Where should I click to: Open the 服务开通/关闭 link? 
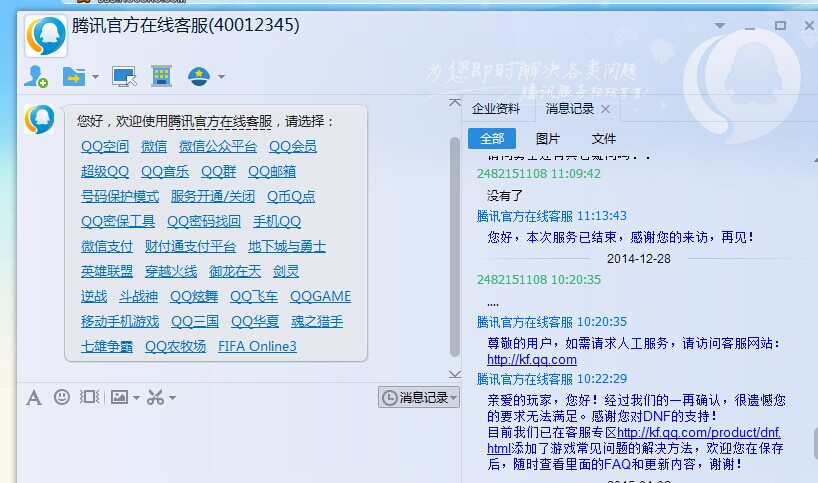click(213, 197)
